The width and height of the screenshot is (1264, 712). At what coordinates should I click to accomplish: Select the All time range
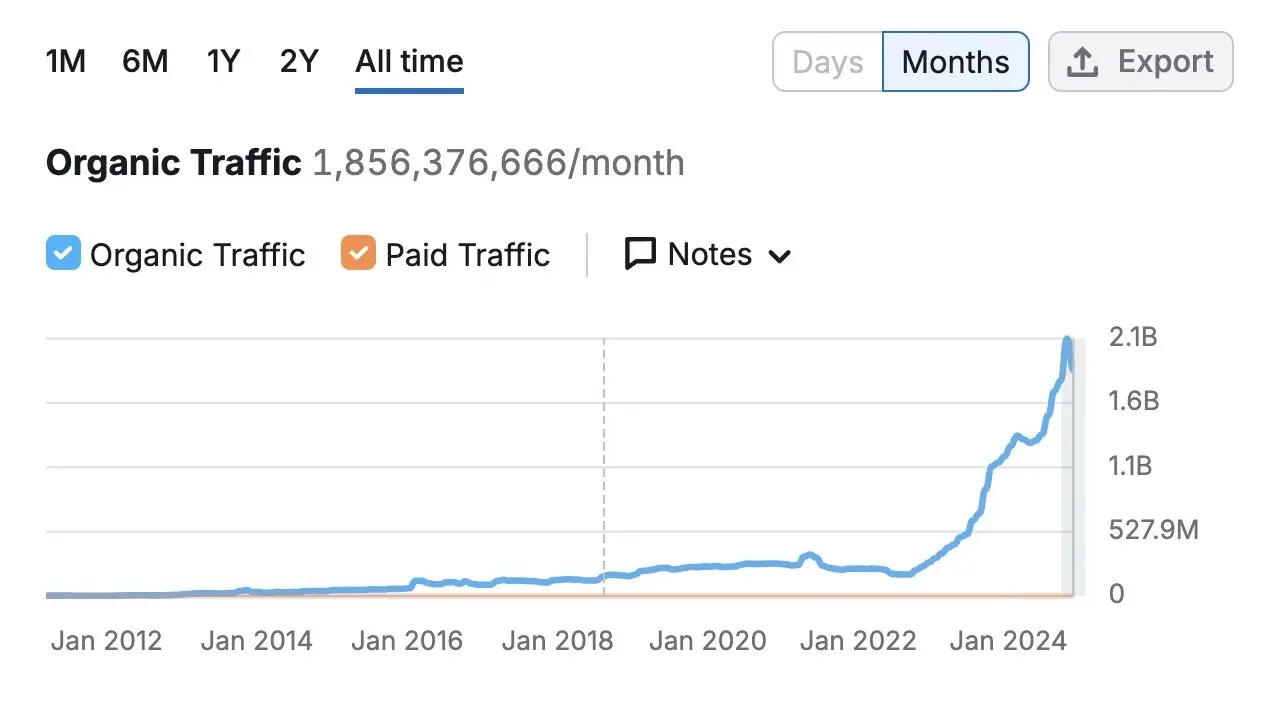[x=408, y=61]
